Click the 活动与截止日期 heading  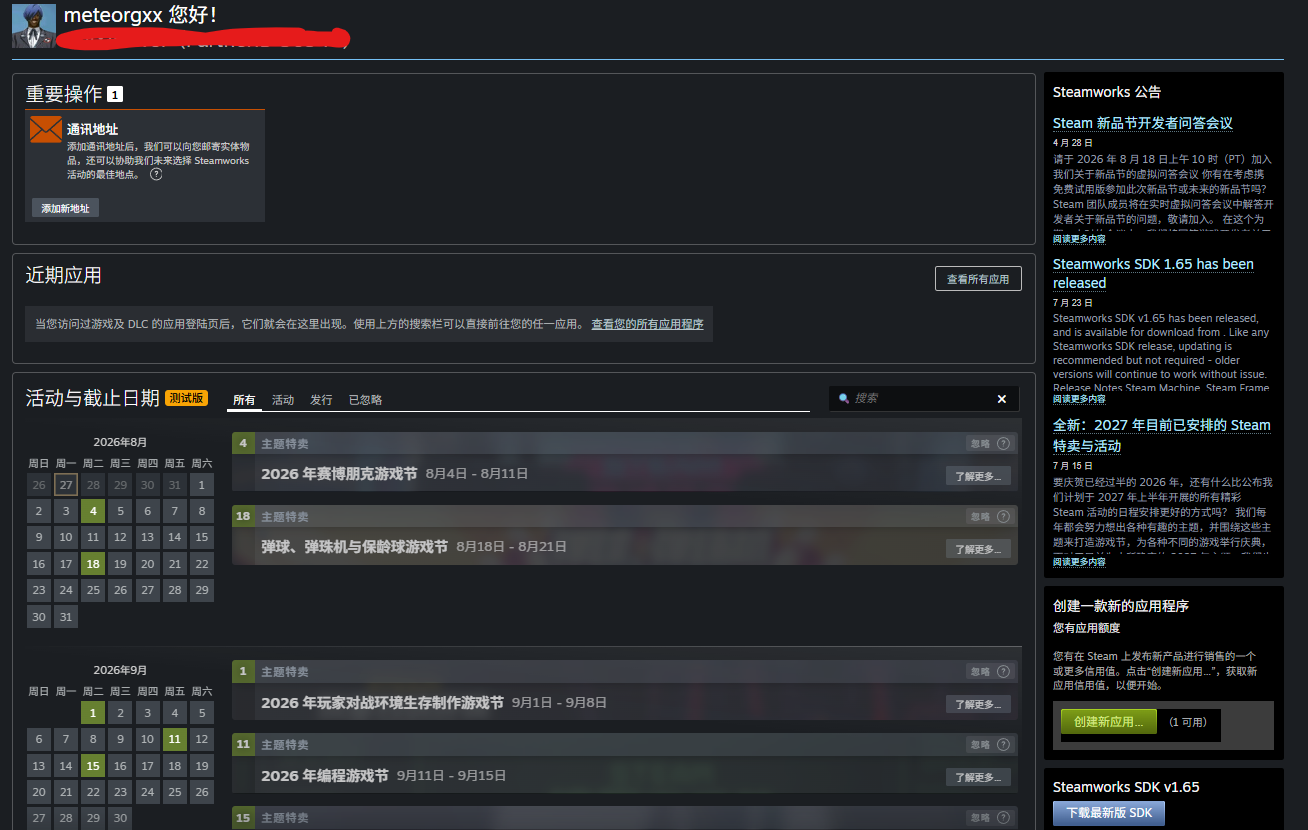pyautogui.click(x=93, y=398)
